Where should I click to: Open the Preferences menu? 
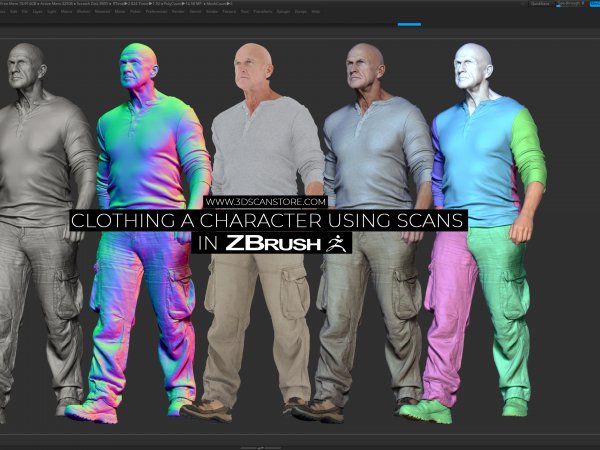click(156, 11)
